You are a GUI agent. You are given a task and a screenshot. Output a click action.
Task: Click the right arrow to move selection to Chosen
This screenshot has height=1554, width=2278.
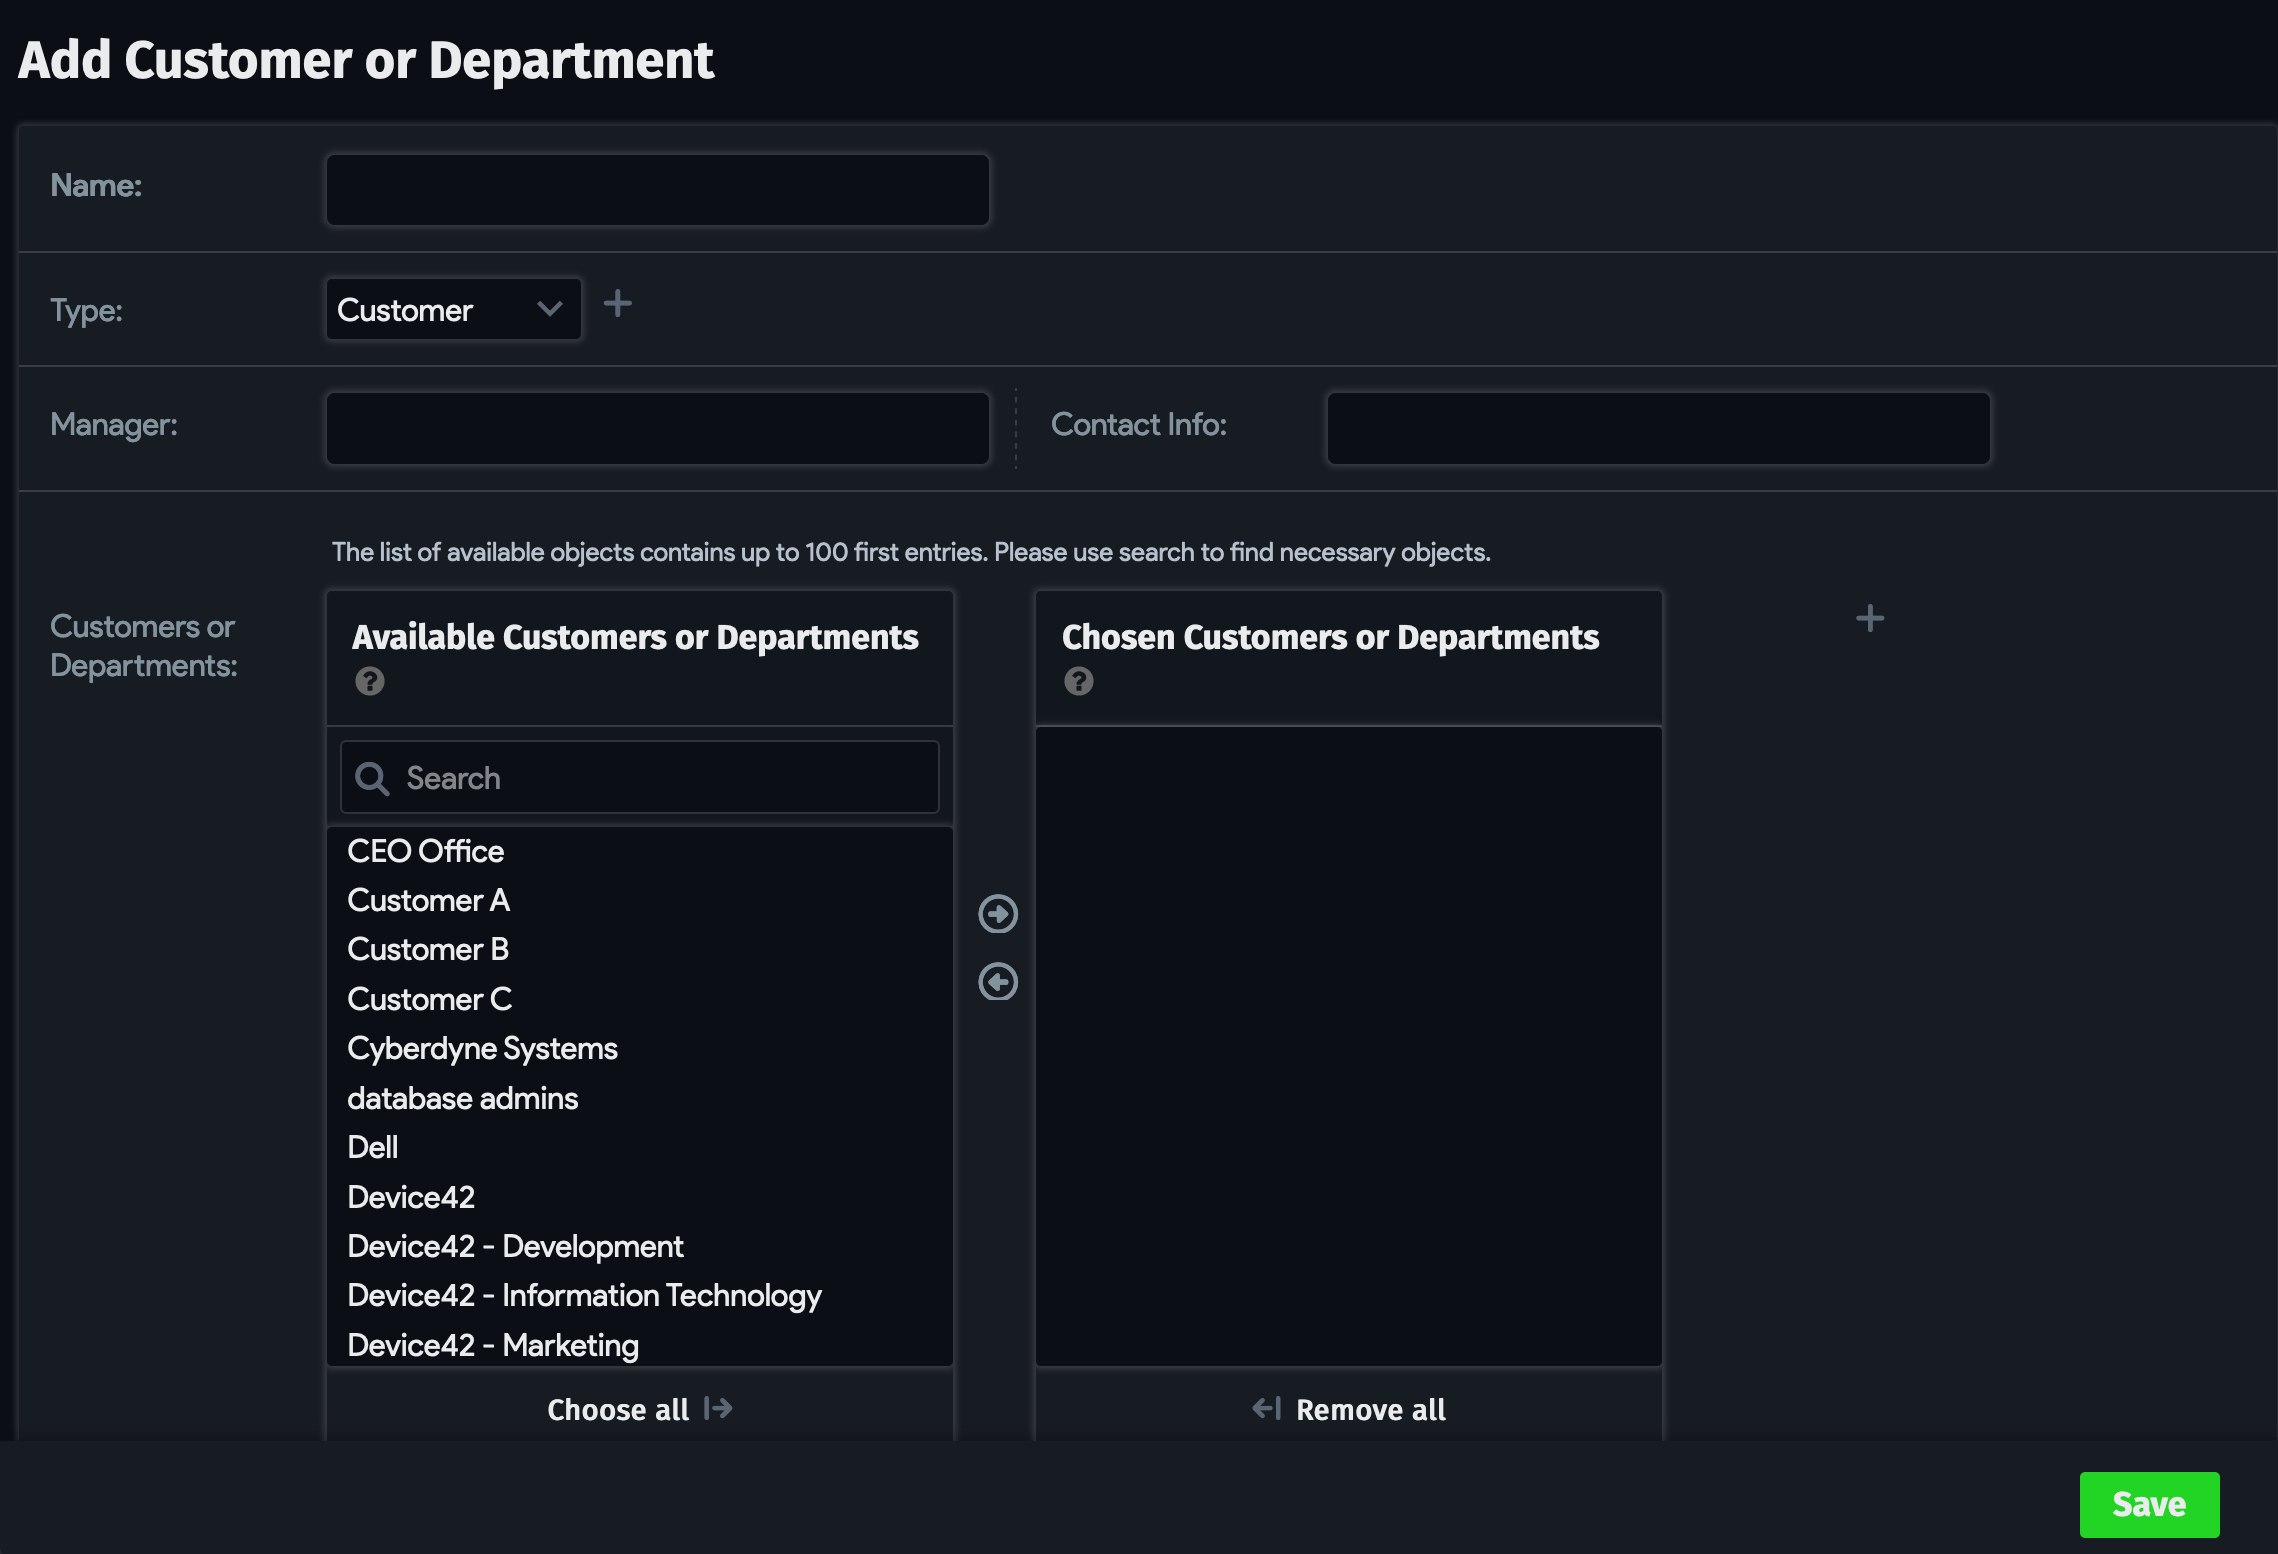[x=997, y=913]
